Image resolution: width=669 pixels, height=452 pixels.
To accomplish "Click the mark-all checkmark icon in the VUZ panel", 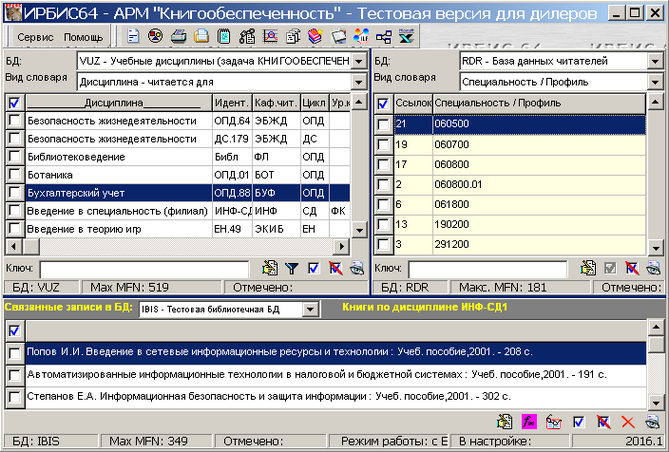I will [314, 268].
